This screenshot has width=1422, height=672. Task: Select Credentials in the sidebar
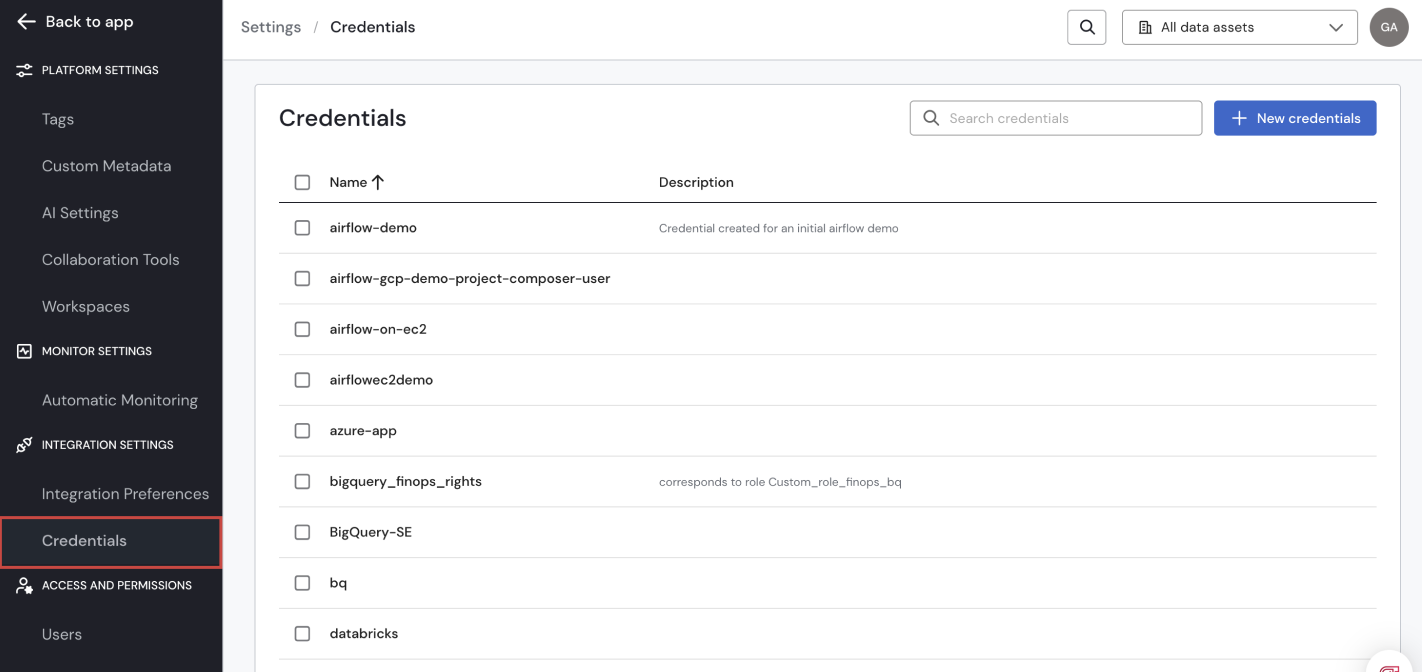point(111,542)
